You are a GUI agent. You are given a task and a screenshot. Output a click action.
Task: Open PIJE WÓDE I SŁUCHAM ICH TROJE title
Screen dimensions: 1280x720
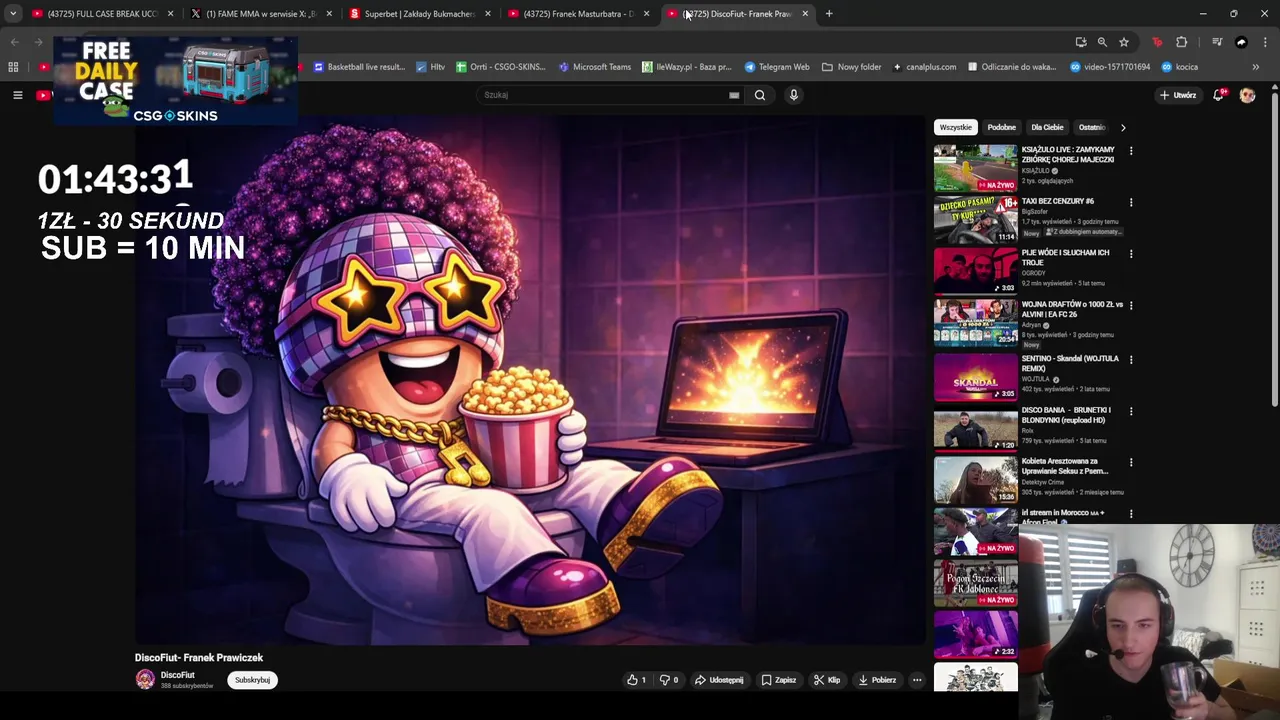1065,257
